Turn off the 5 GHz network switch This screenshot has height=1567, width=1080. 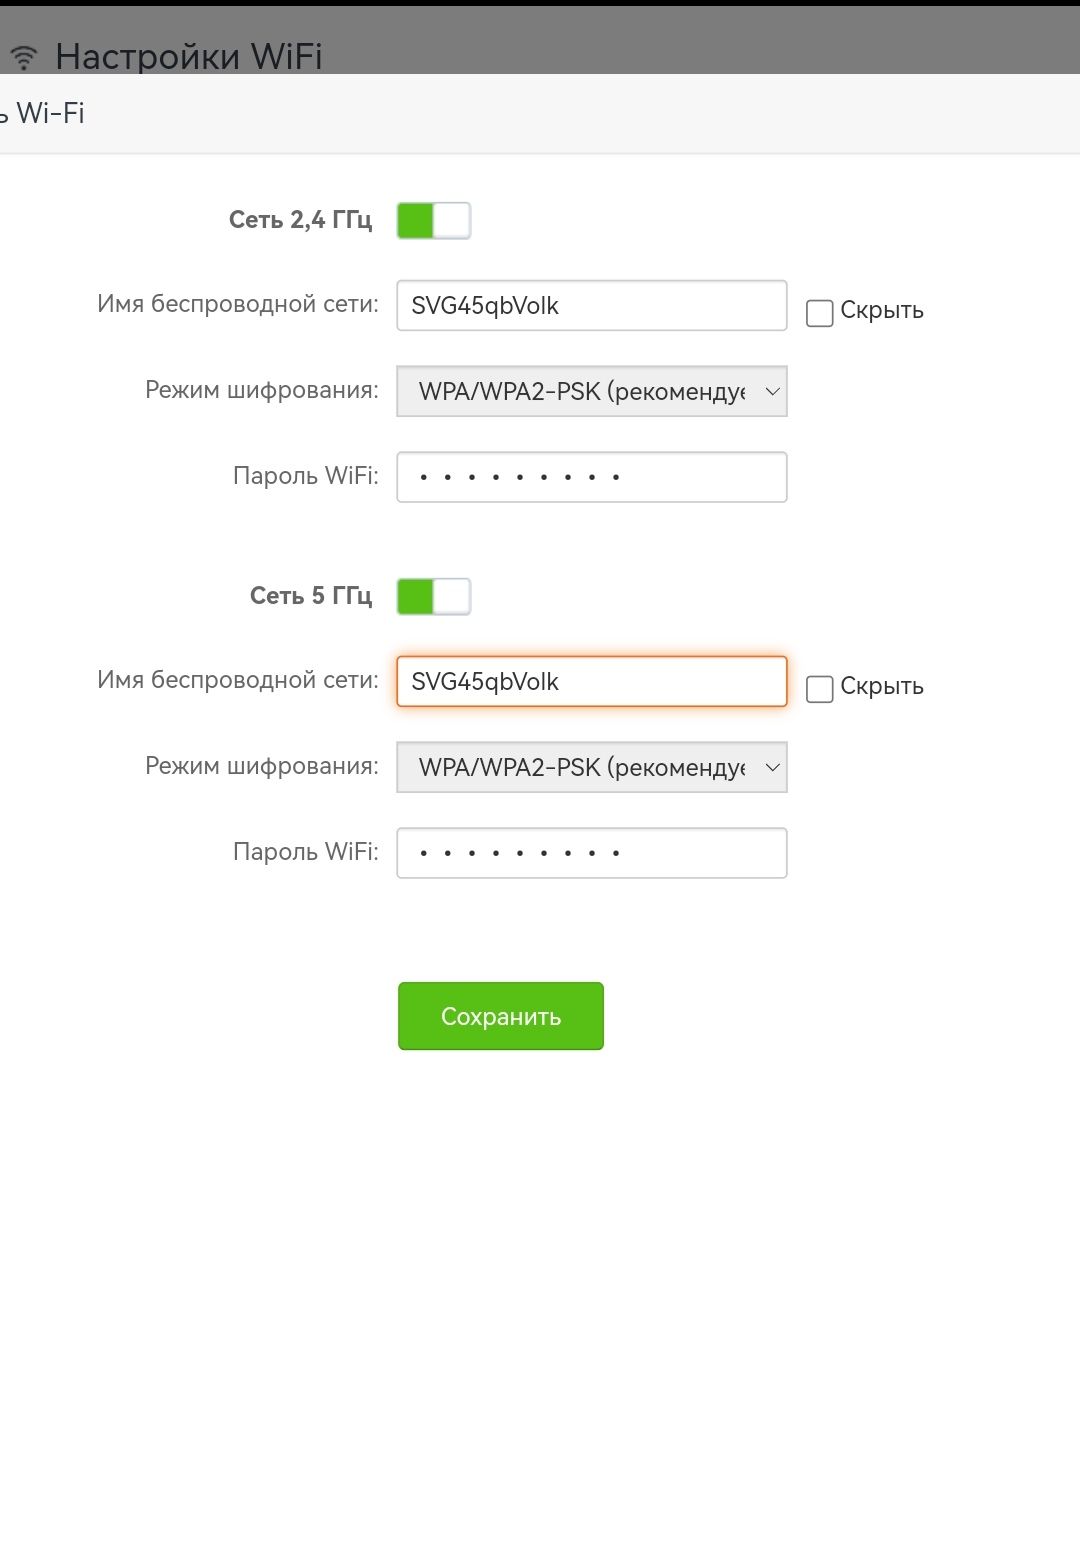pos(434,595)
